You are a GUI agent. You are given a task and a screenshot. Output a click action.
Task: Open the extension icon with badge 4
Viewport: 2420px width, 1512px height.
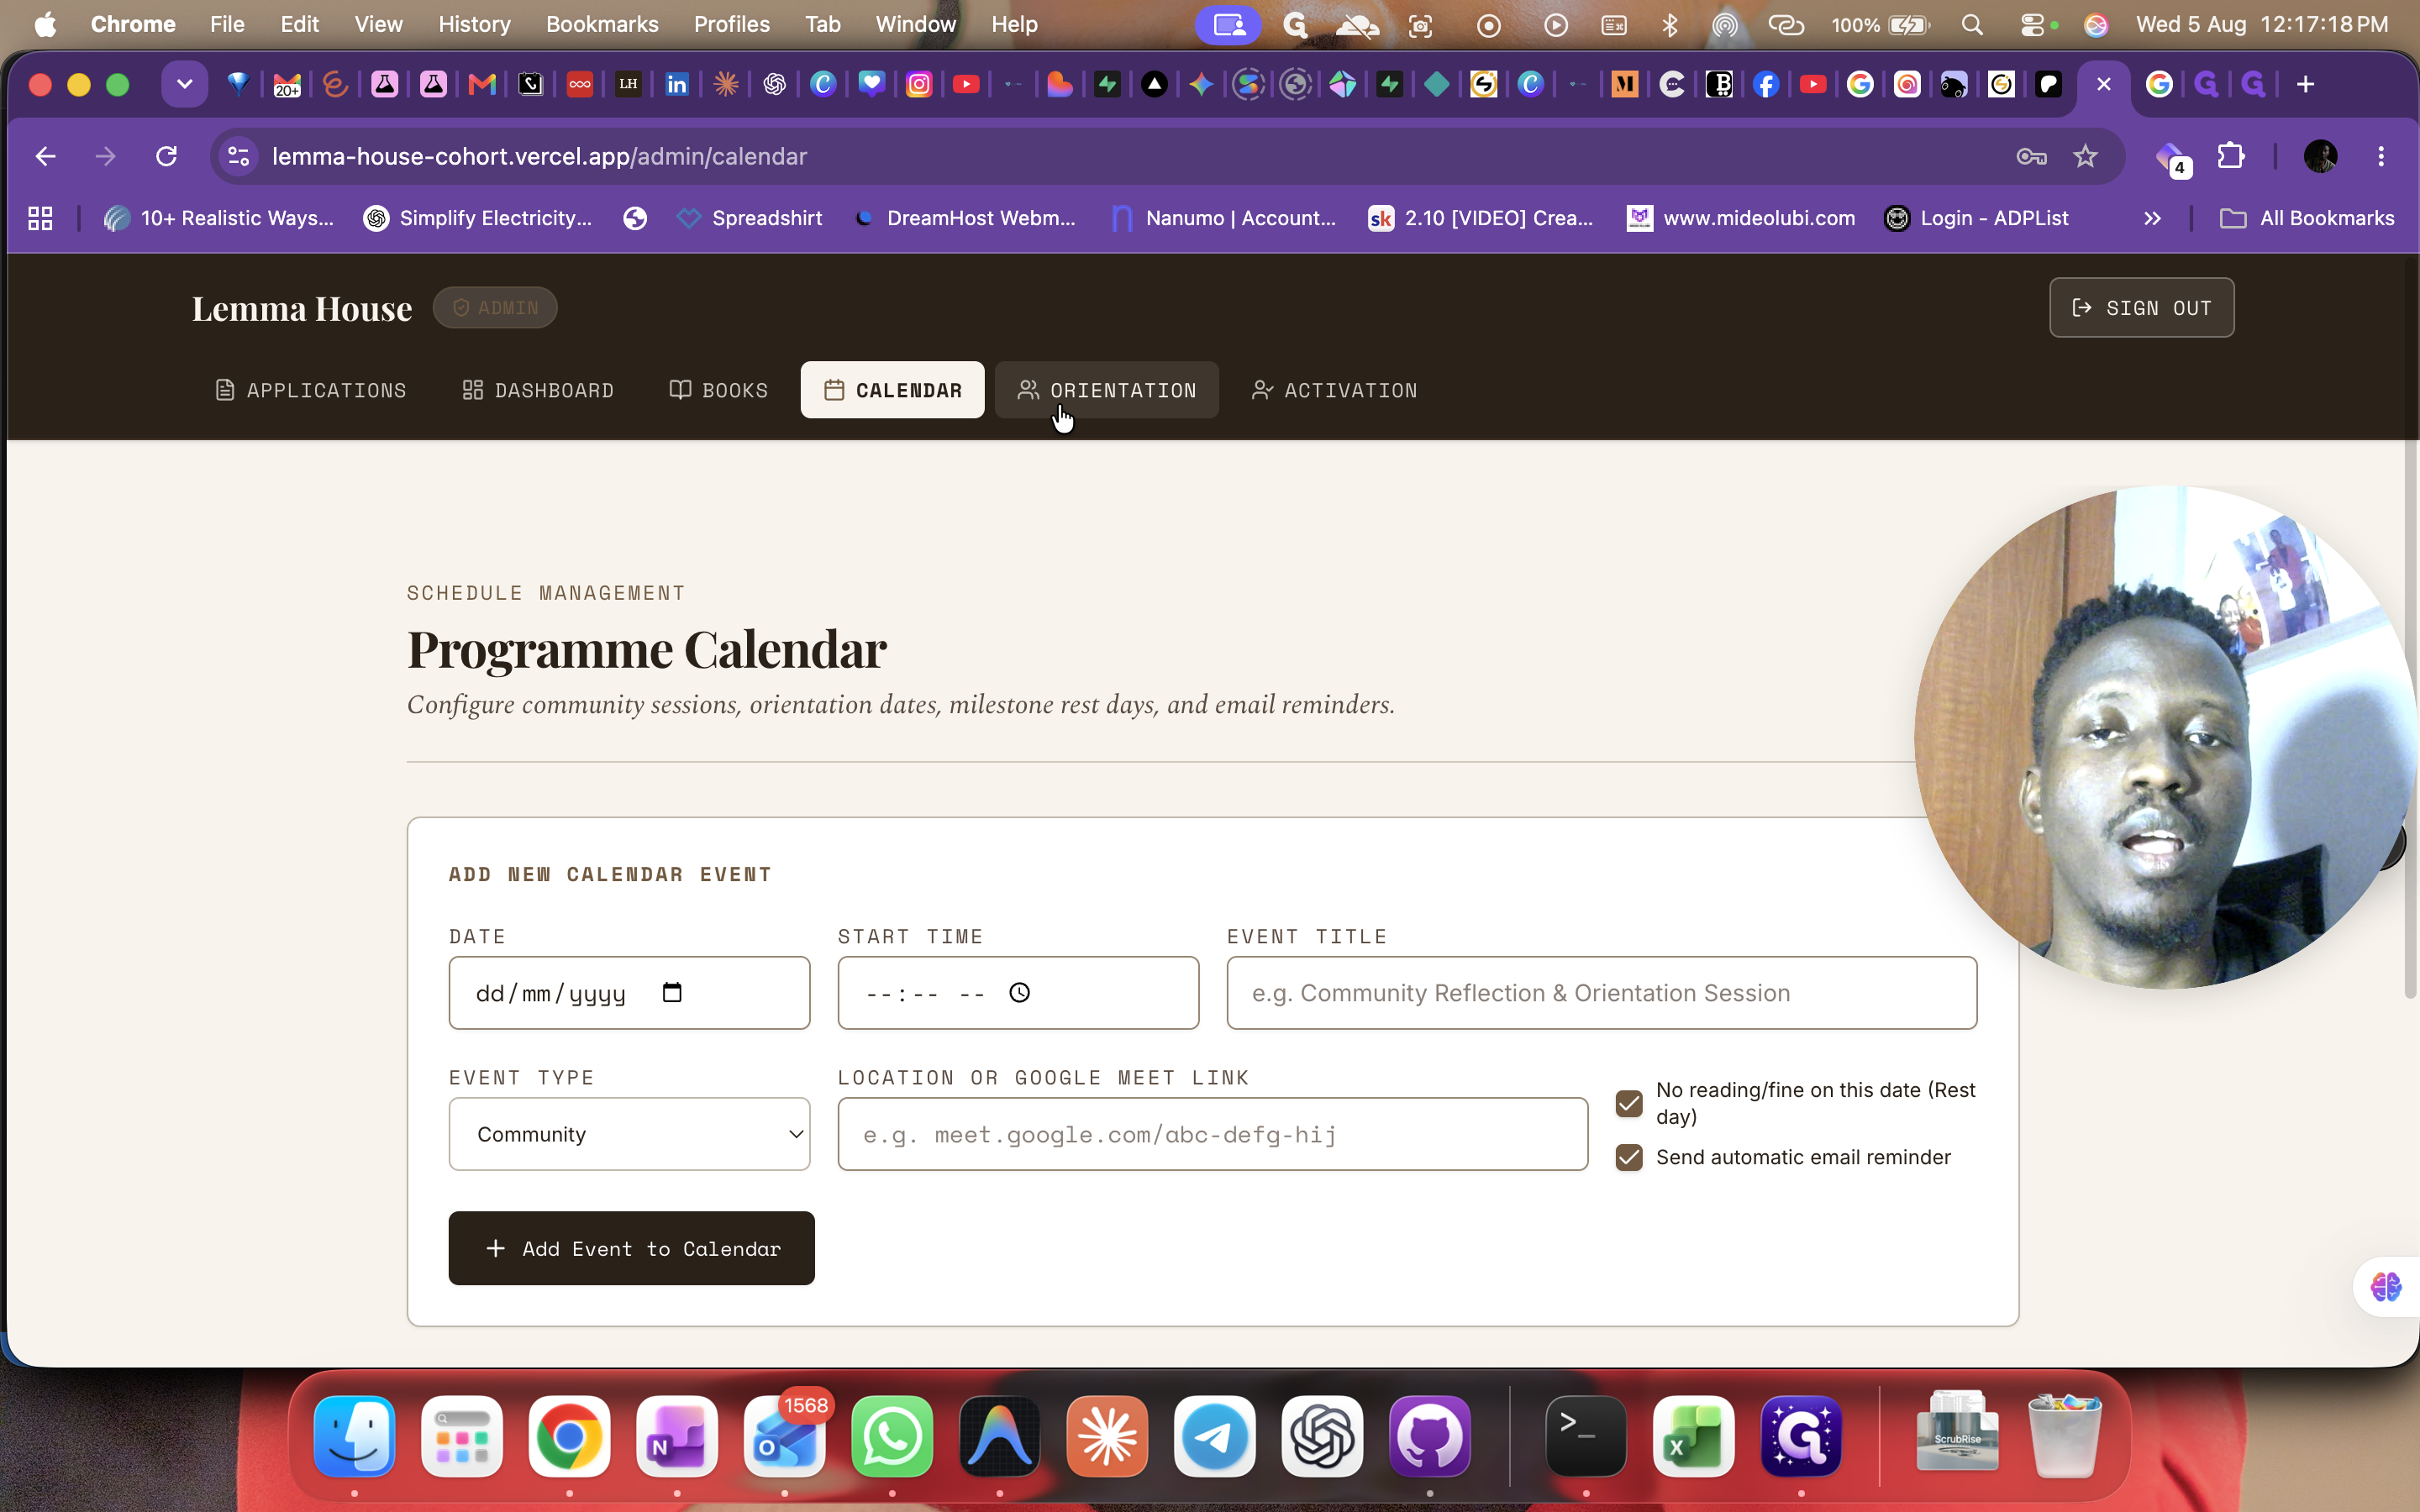(x=2172, y=158)
